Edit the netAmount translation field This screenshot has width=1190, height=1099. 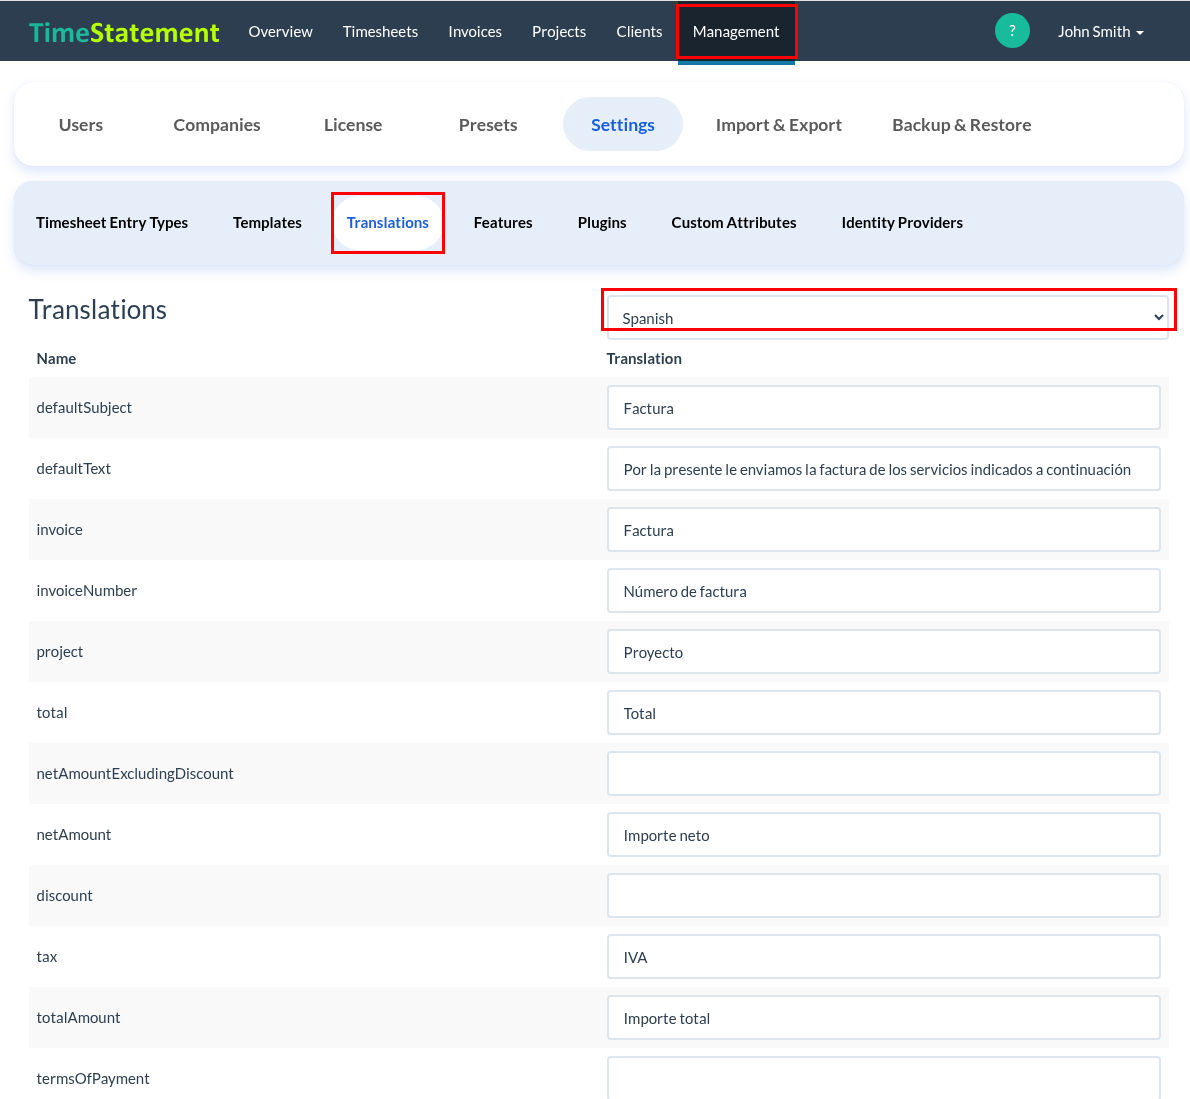(x=883, y=835)
